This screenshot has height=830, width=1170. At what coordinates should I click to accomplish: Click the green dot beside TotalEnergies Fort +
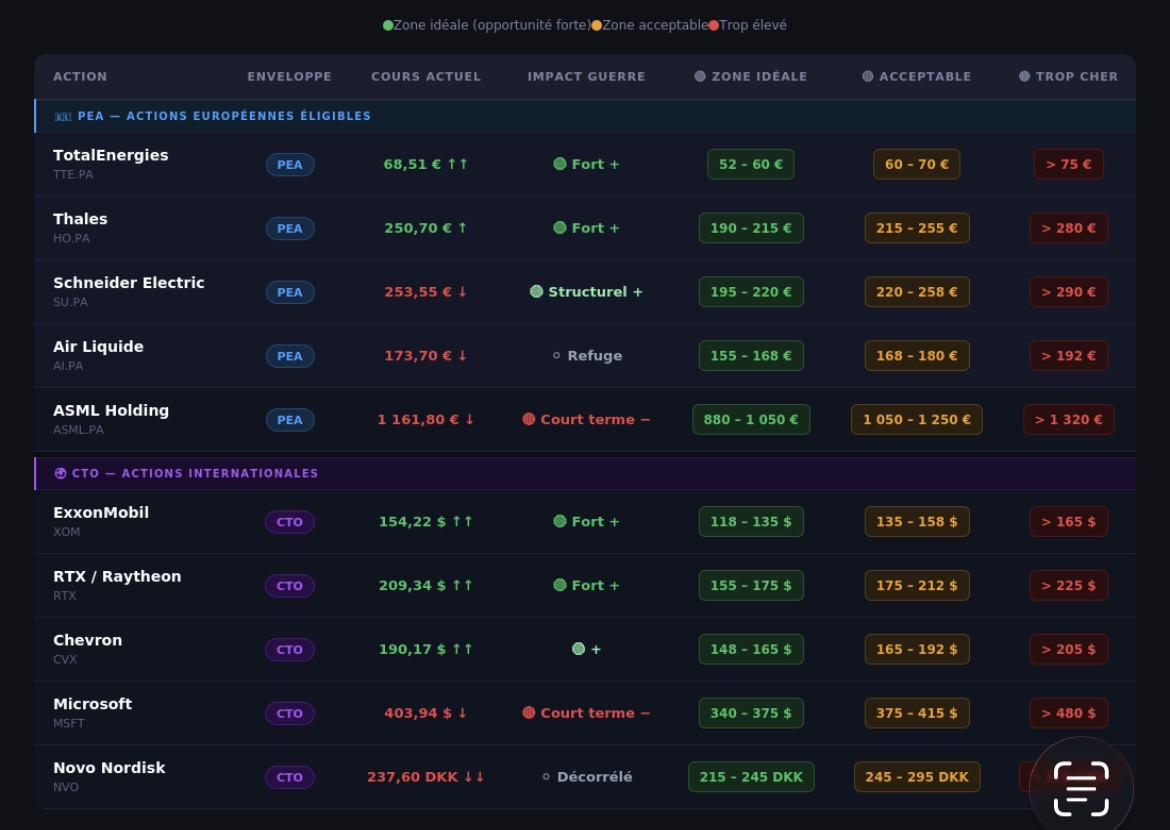560,164
